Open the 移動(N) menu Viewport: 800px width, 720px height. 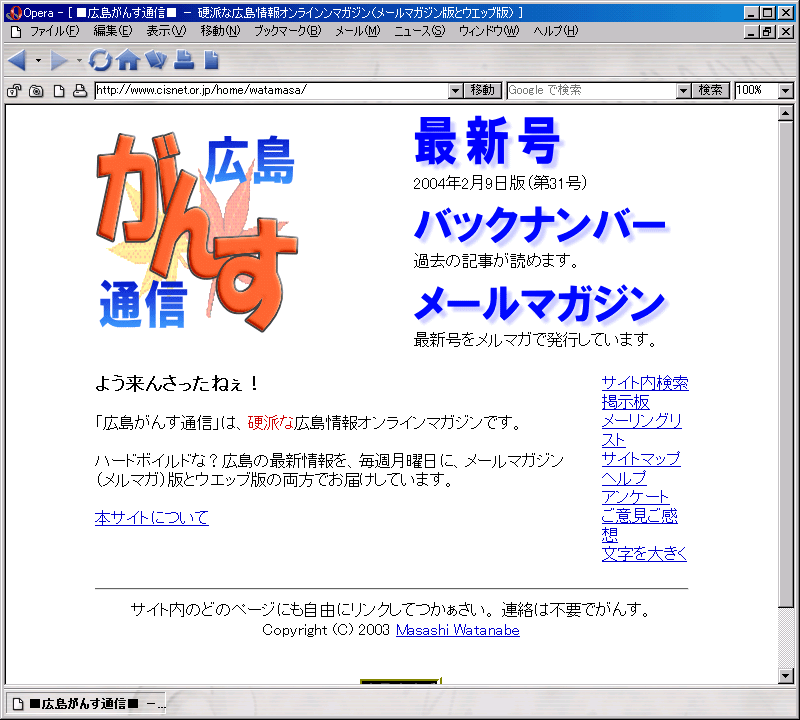point(220,31)
